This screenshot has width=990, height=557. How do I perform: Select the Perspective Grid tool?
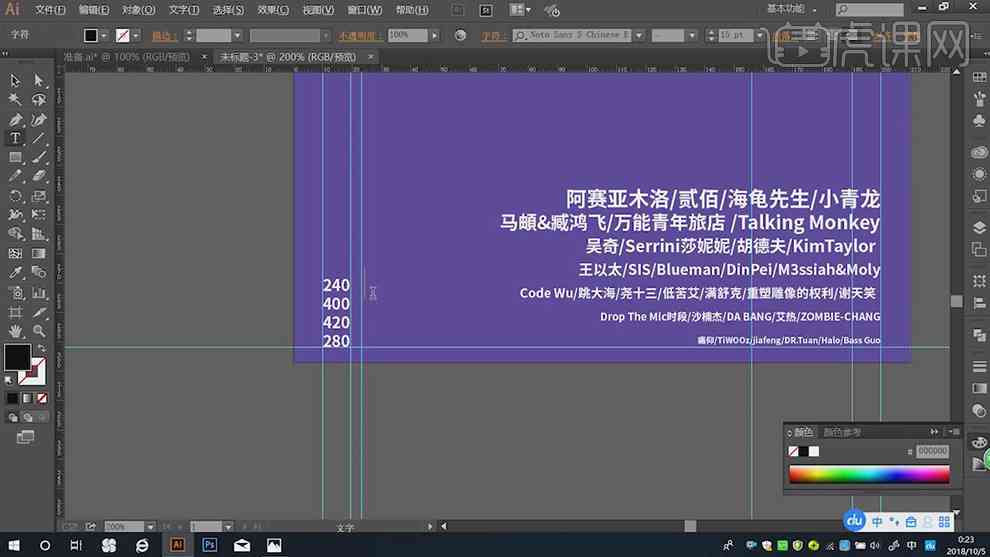[x=39, y=234]
